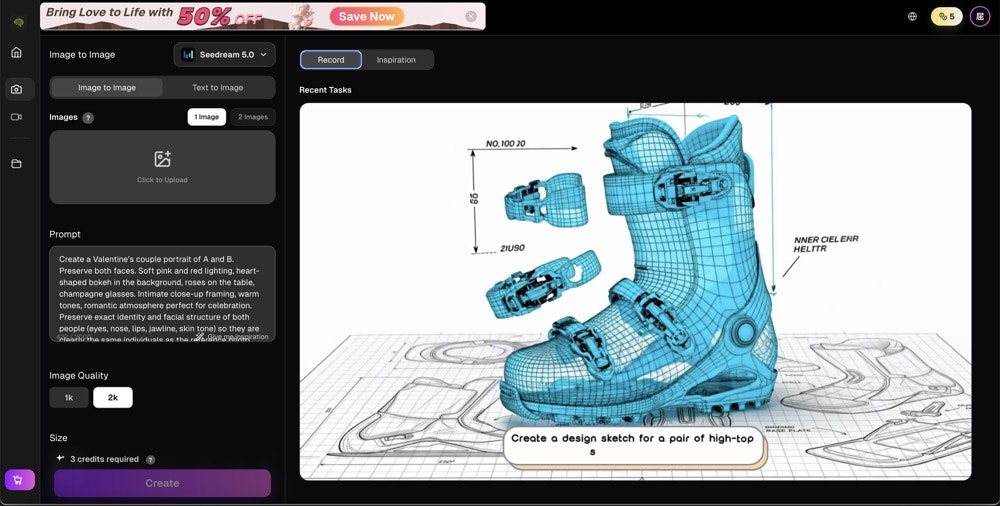Open the globe language selector
Viewport: 1000px width, 506px height.
(912, 17)
